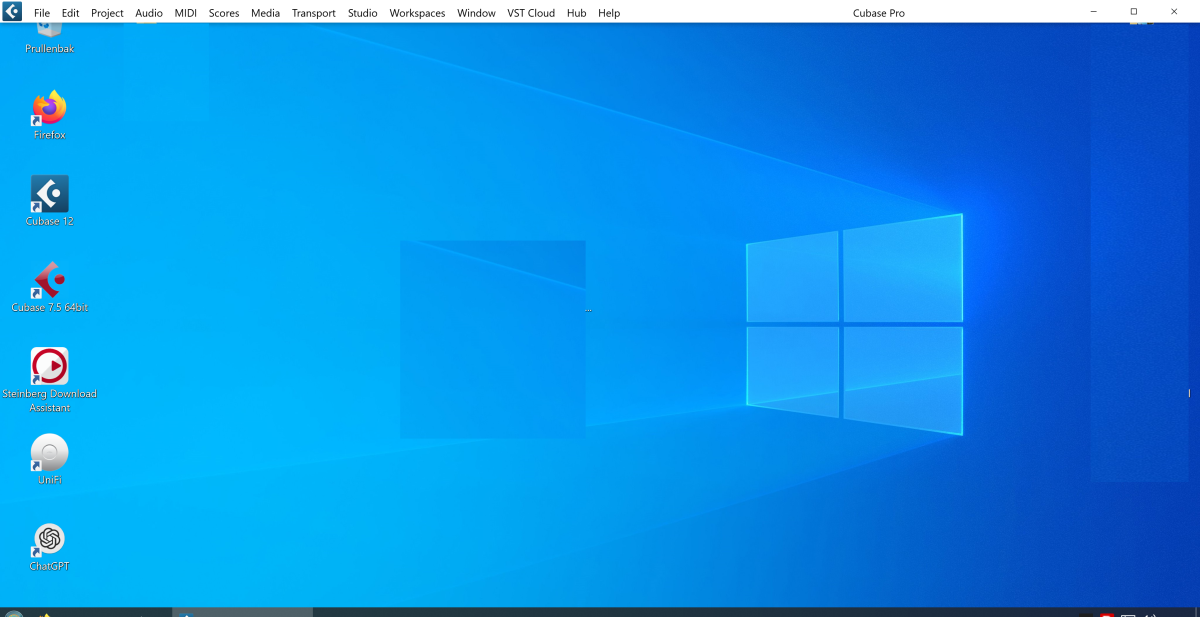Select the Prullenbak recycle bin icon

49,38
